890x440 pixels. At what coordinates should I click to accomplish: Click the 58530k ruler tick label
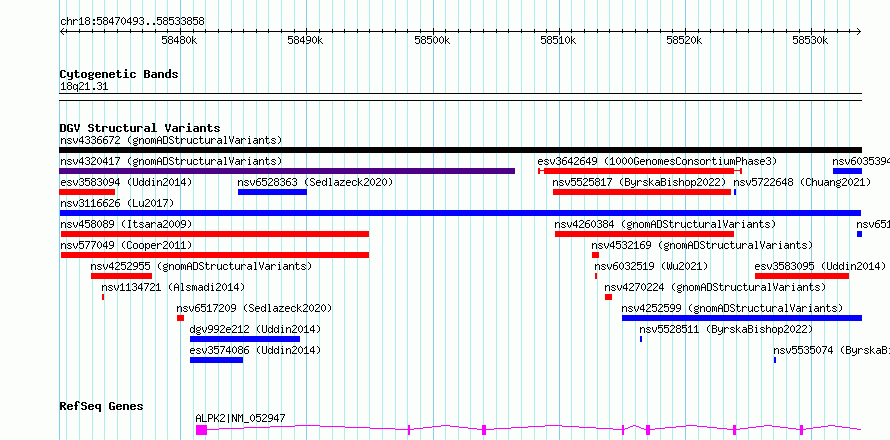pos(811,41)
